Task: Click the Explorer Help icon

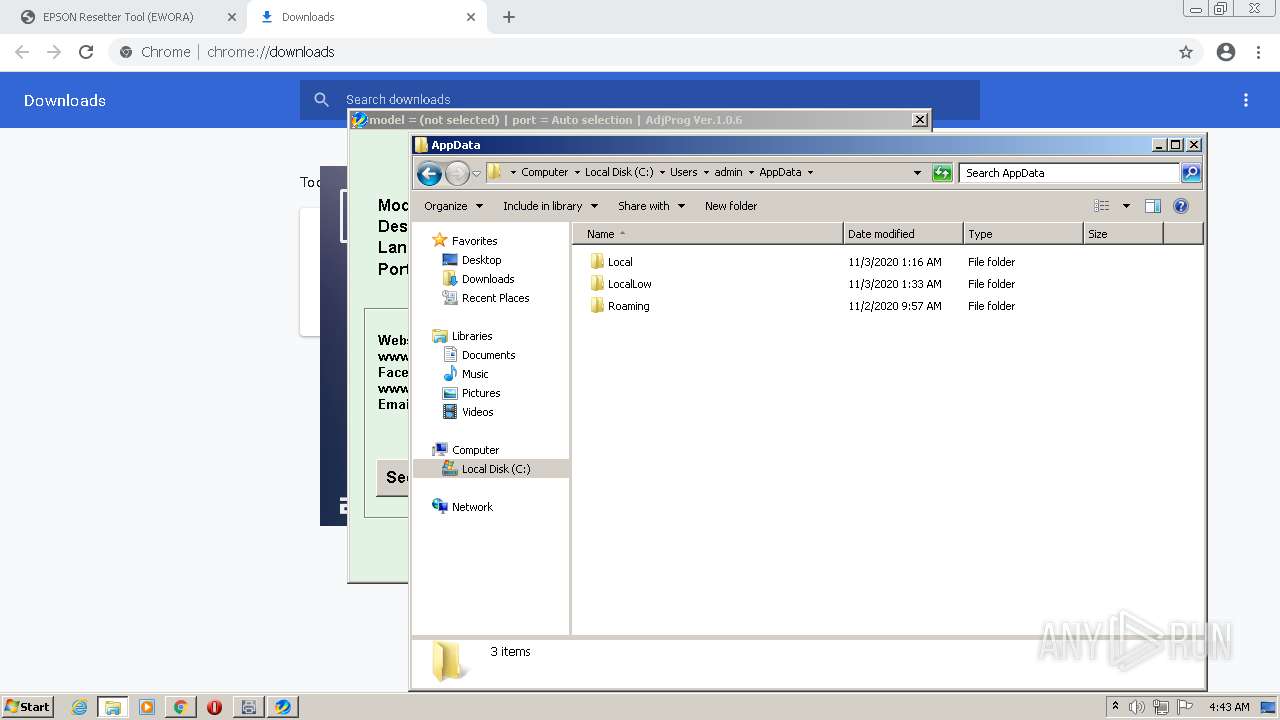Action: pos(1181,206)
